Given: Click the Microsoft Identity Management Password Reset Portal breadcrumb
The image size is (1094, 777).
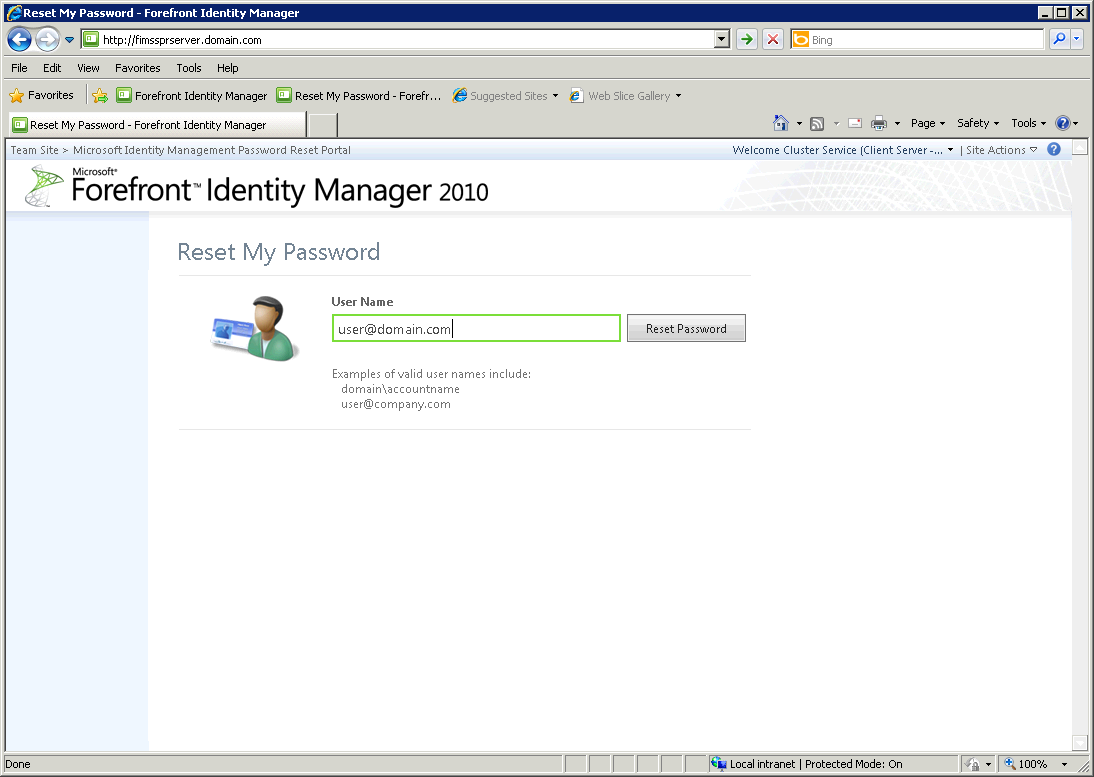Looking at the screenshot, I should (x=212, y=150).
